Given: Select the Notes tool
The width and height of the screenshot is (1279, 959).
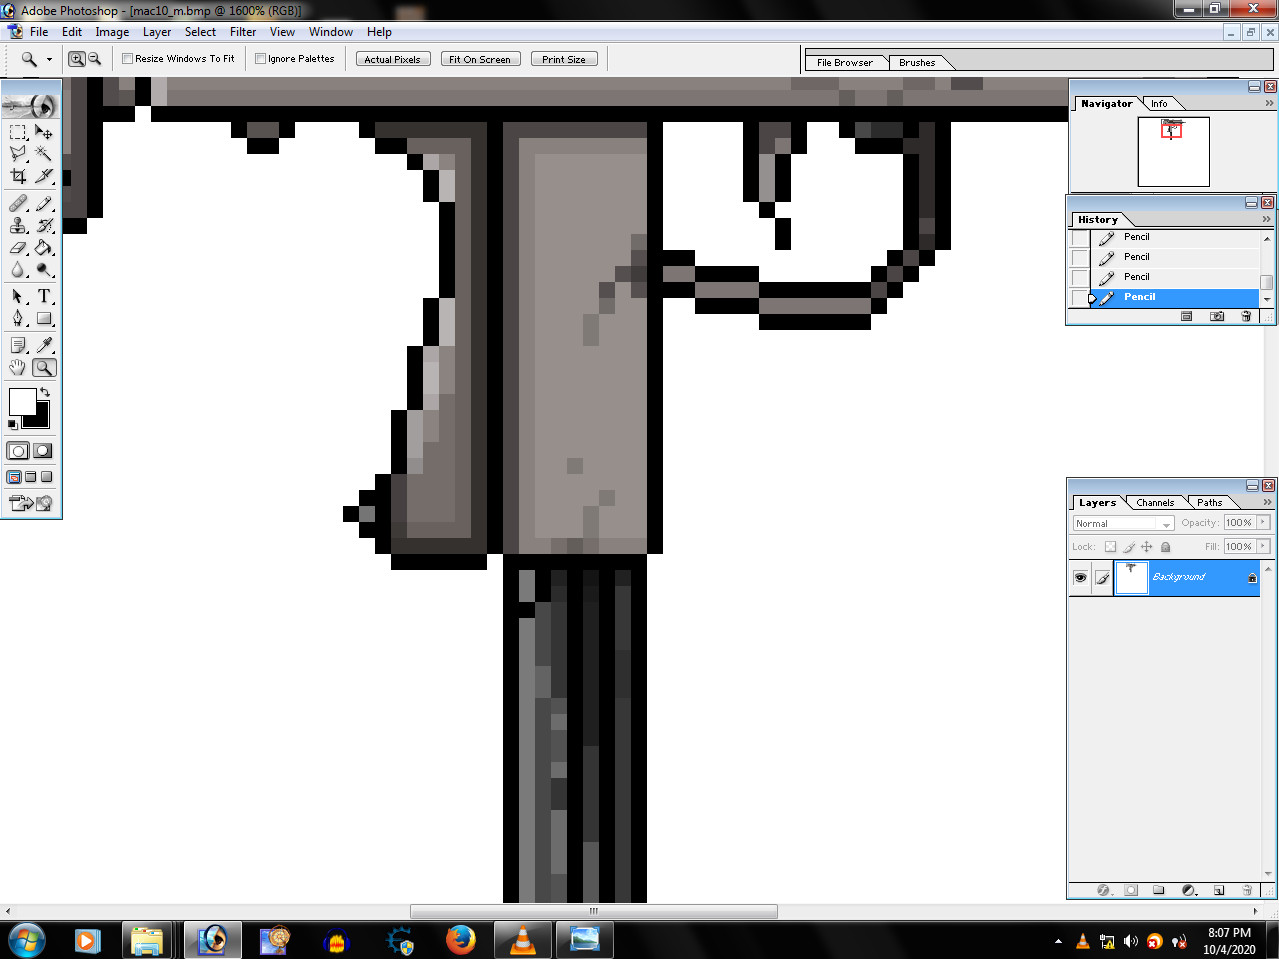Looking at the screenshot, I should pyautogui.click(x=18, y=345).
